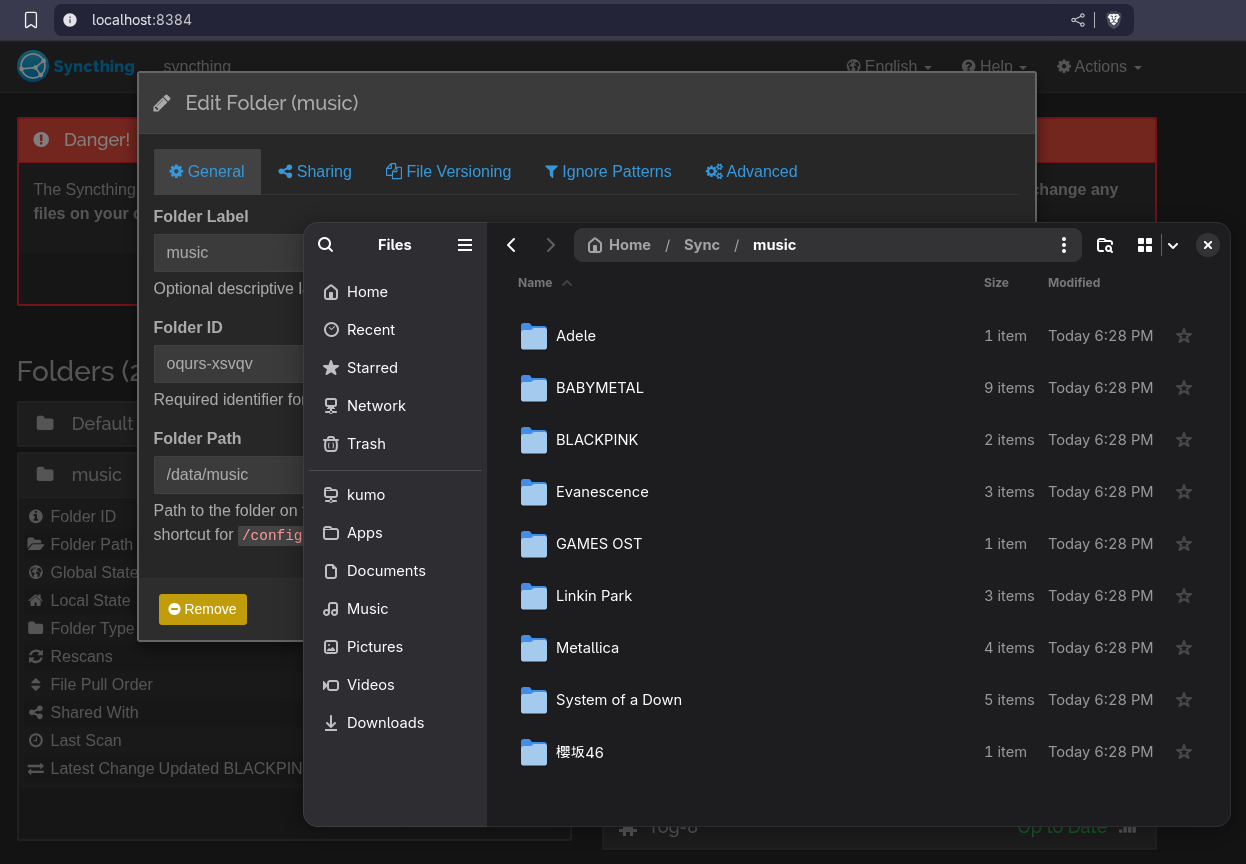This screenshot has width=1246, height=864.
Task: Star the BLACKPINK folder
Action: pyautogui.click(x=1184, y=440)
